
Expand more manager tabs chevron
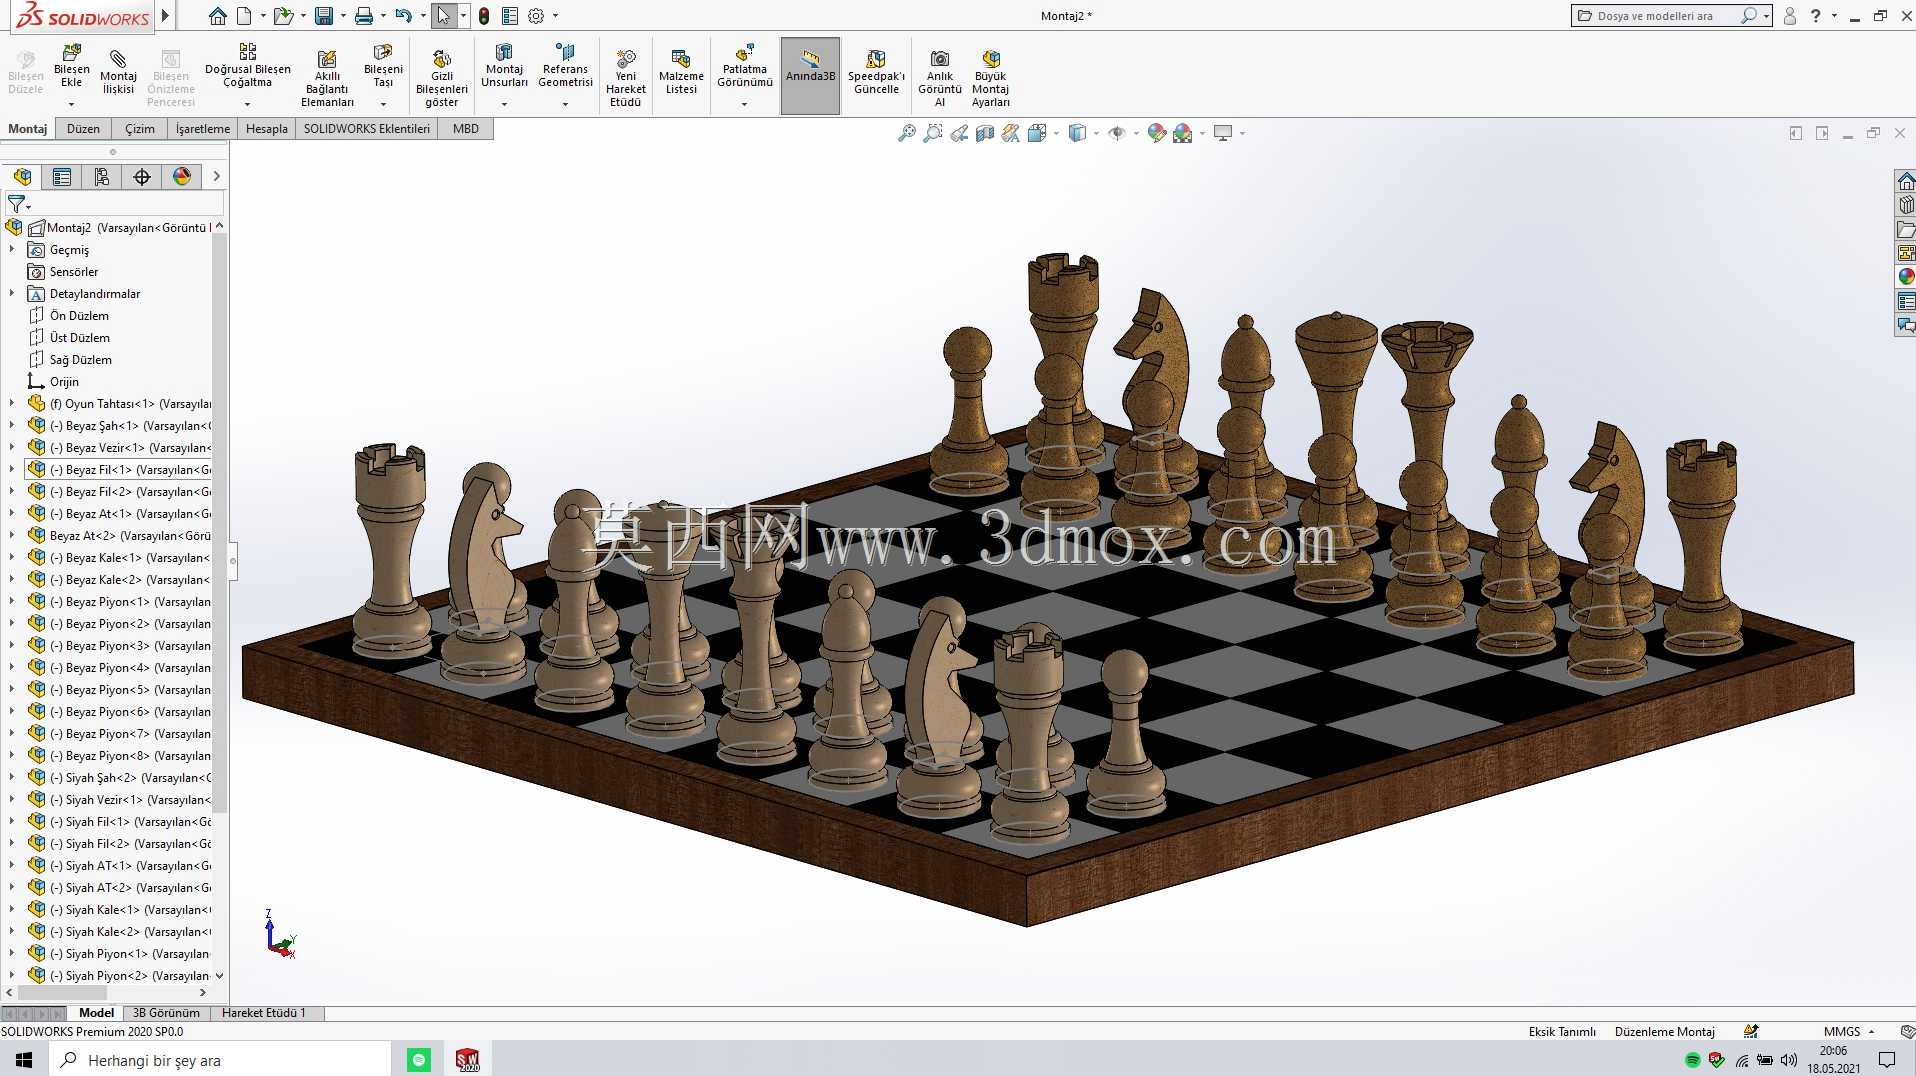(216, 177)
